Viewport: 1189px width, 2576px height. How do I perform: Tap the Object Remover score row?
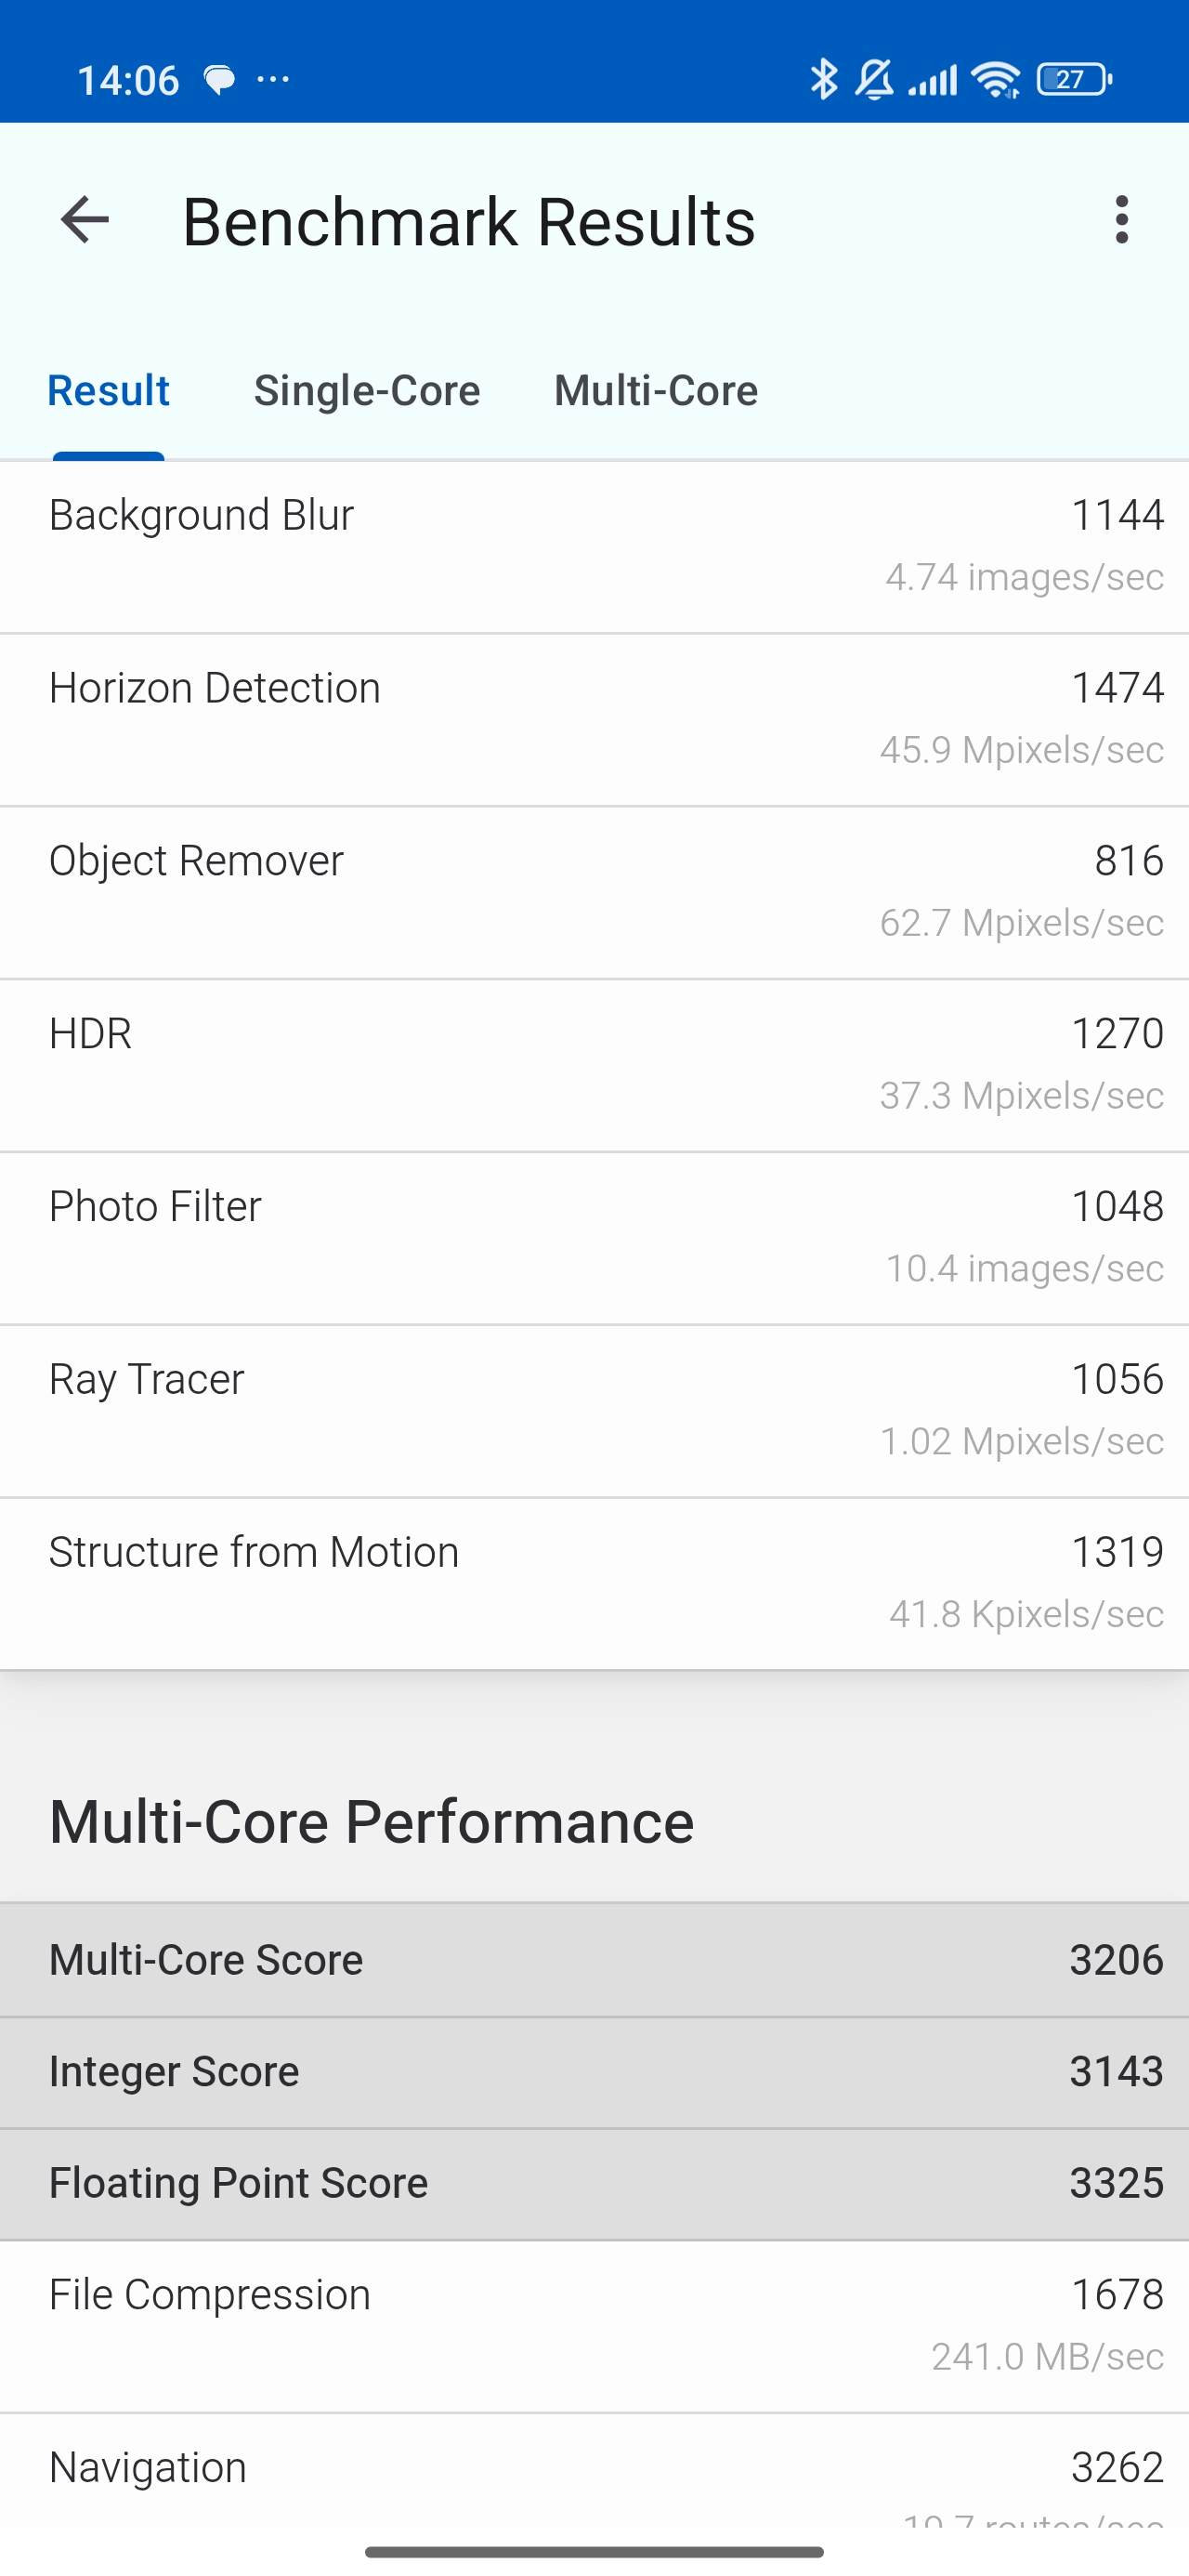(x=594, y=892)
